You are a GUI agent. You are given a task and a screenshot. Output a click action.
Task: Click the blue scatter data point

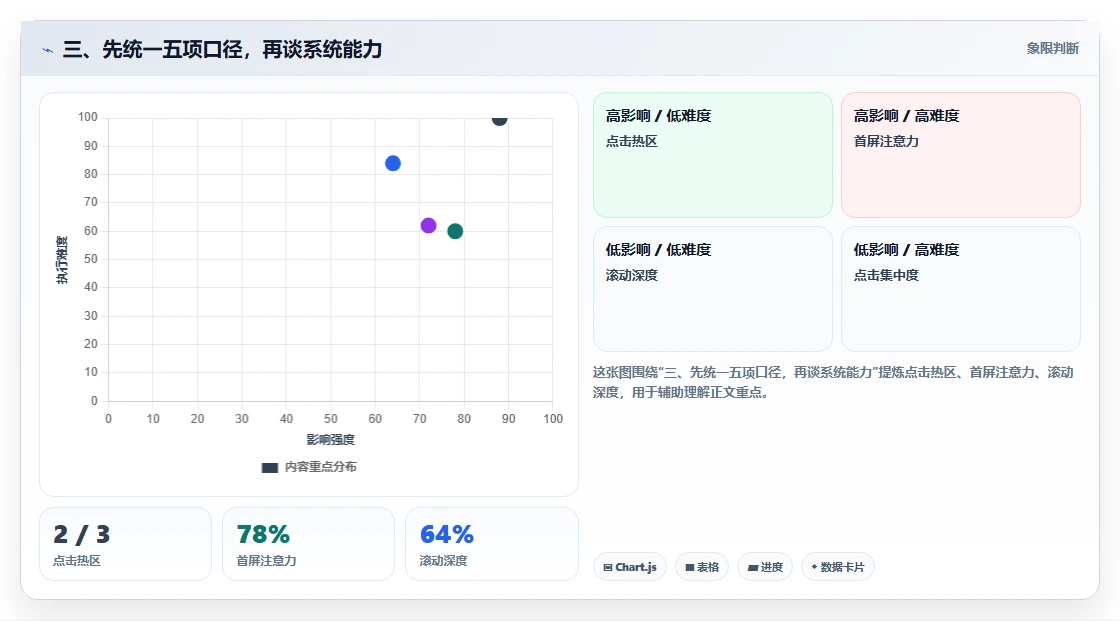393,164
